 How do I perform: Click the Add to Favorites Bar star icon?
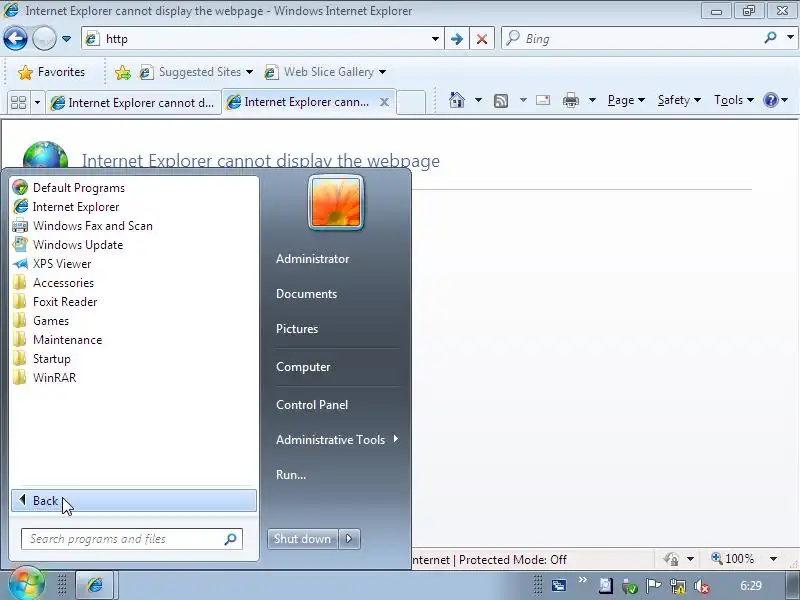pos(123,72)
